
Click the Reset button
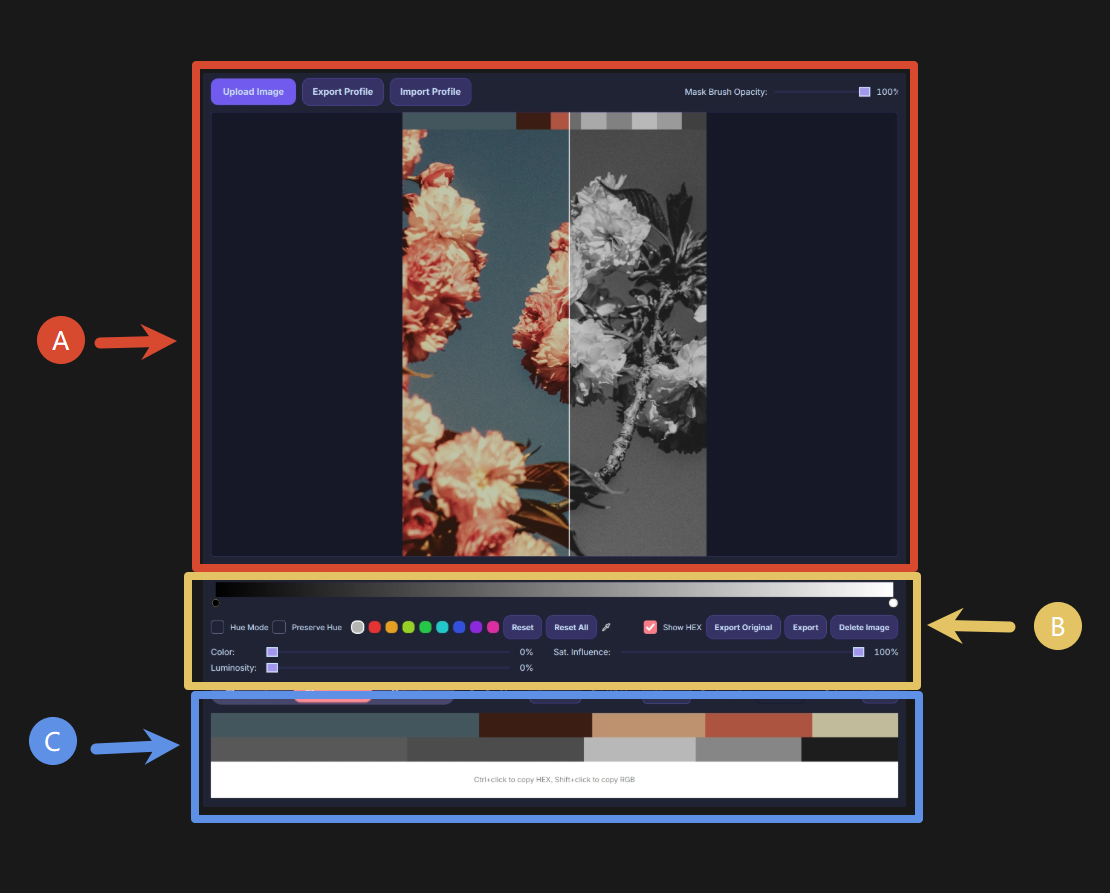pos(522,627)
